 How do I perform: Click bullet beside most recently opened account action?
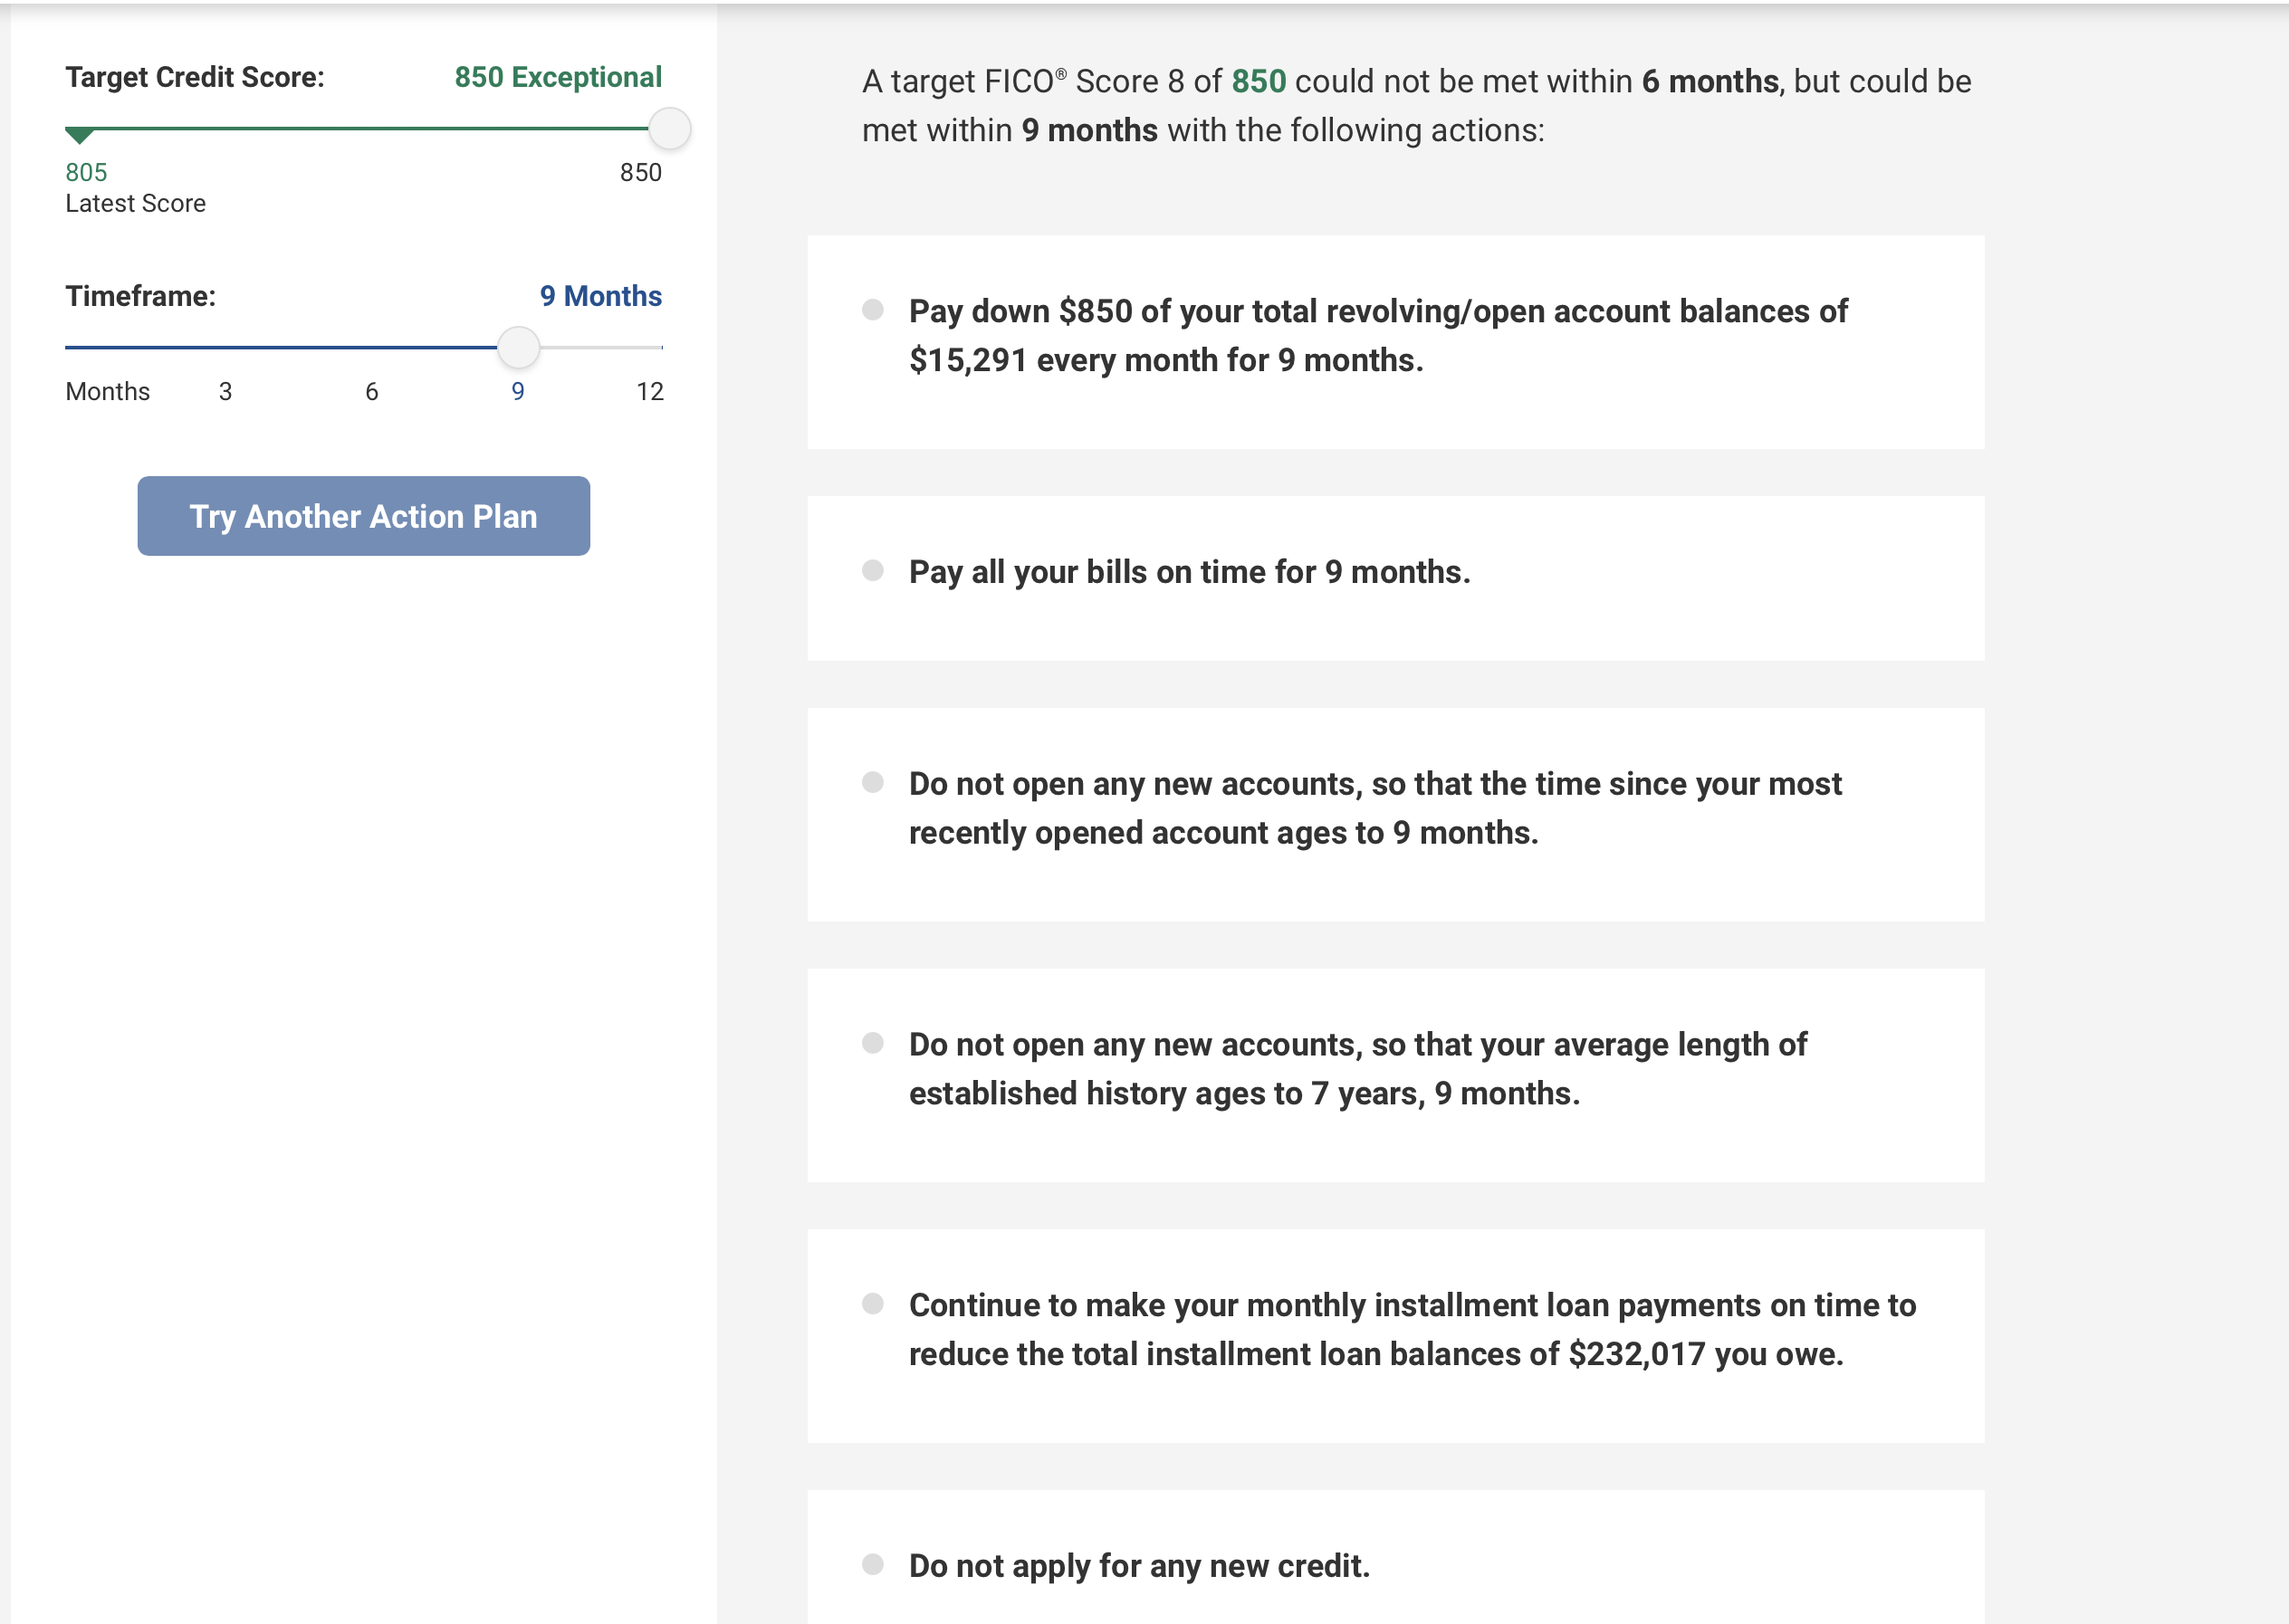(872, 782)
